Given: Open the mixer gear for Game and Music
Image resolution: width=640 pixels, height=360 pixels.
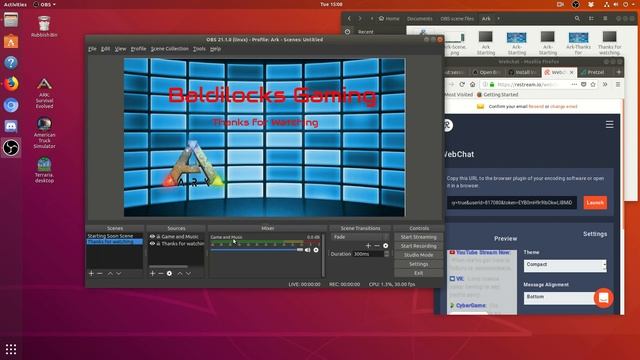Looking at the screenshot, I should pos(316,250).
